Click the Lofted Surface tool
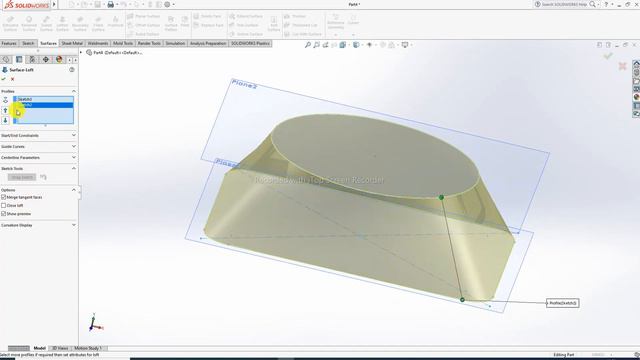This screenshot has width=640, height=360. pos(62,24)
